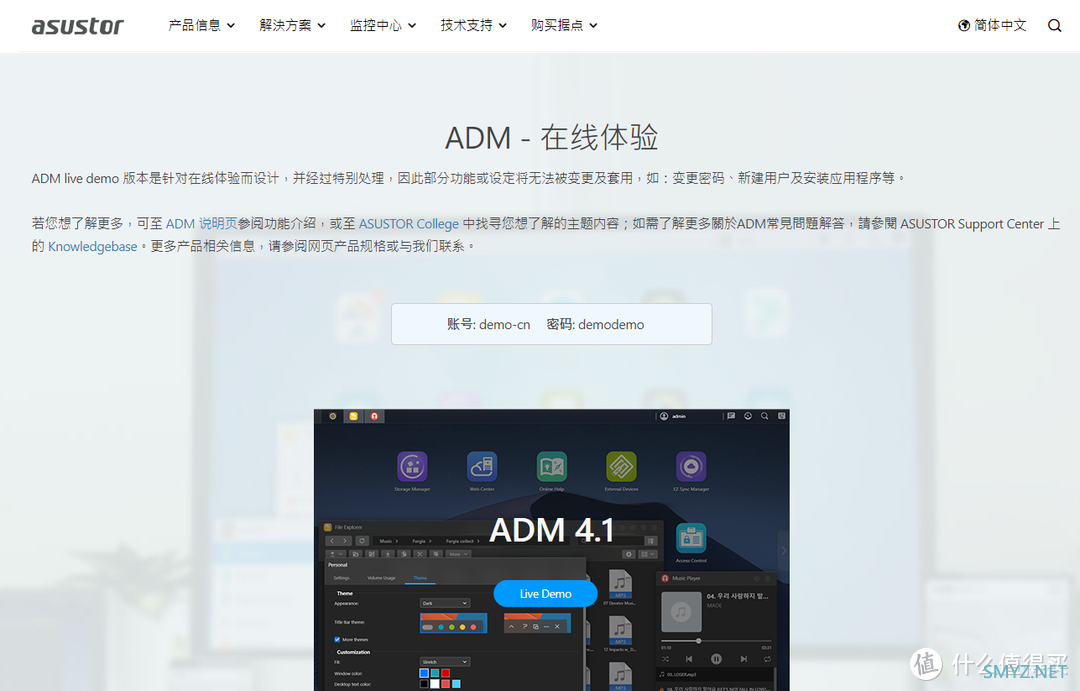1080x691 pixels.
Task: Pick the white desktop text color swatch
Action: [435, 683]
